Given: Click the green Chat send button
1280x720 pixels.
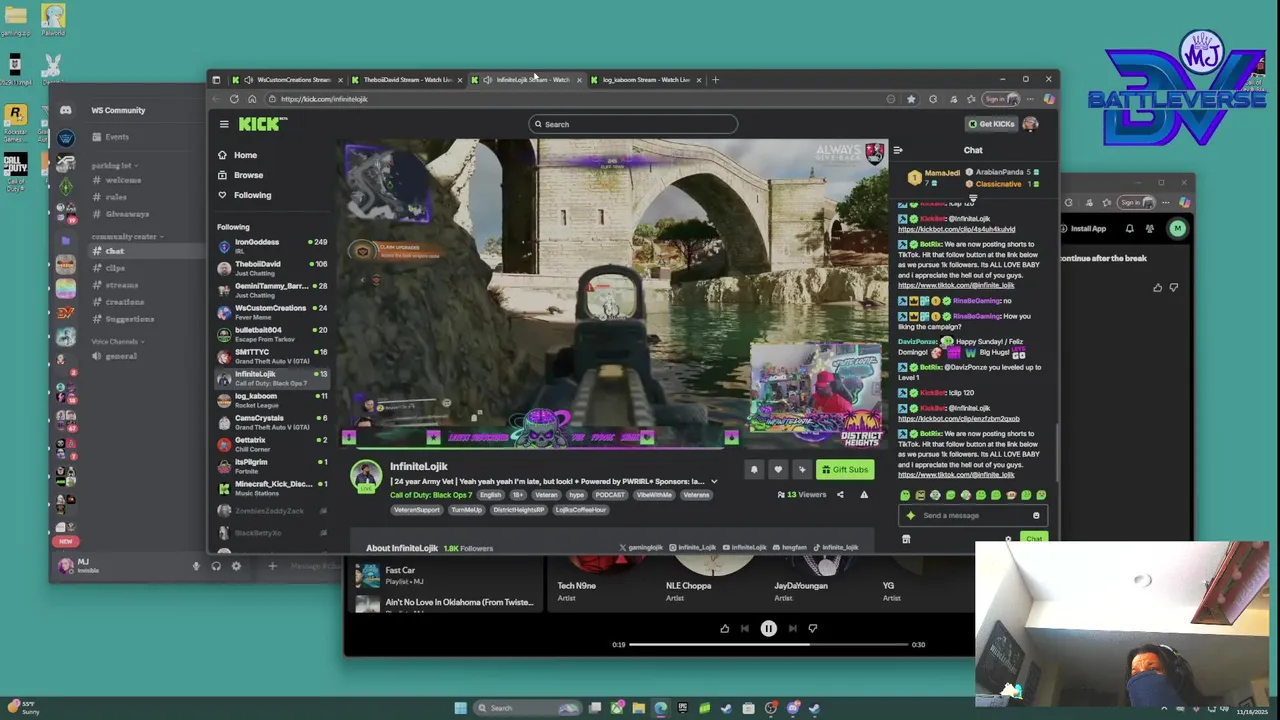Looking at the screenshot, I should (1034, 539).
